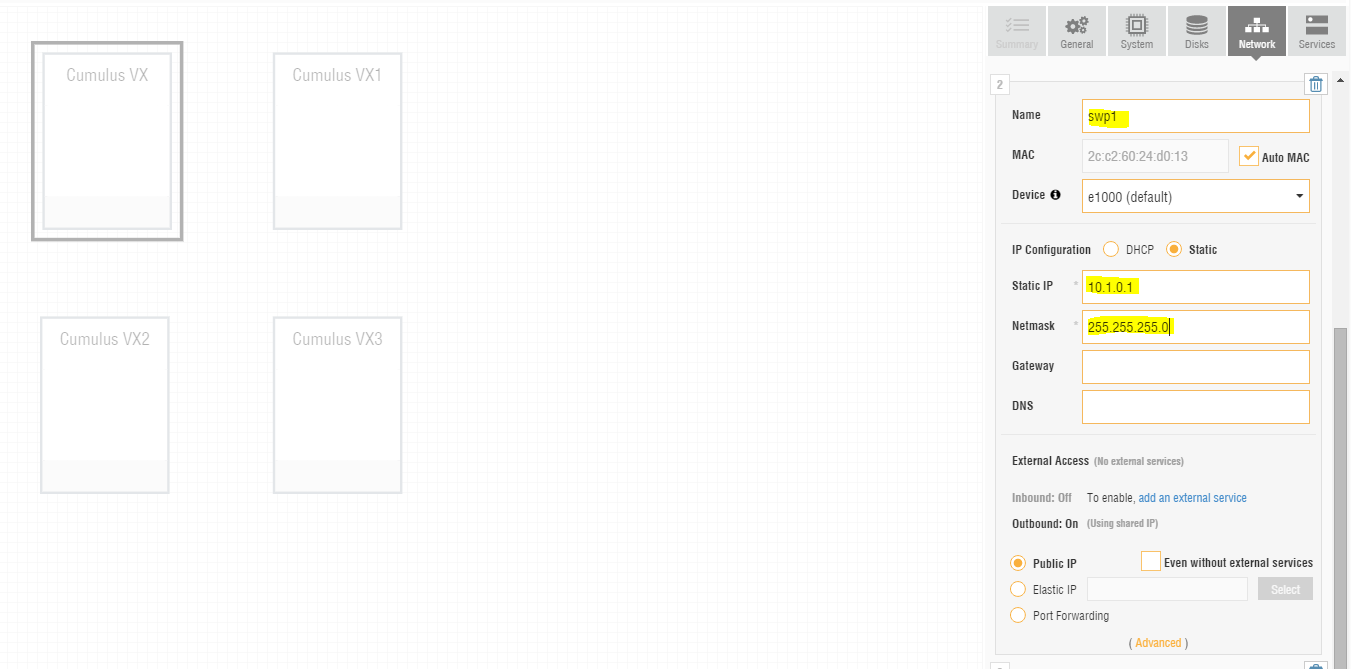Image resolution: width=1351 pixels, height=669 pixels.
Task: Uncheck the Auto MAC checkbox
Action: [1249, 156]
